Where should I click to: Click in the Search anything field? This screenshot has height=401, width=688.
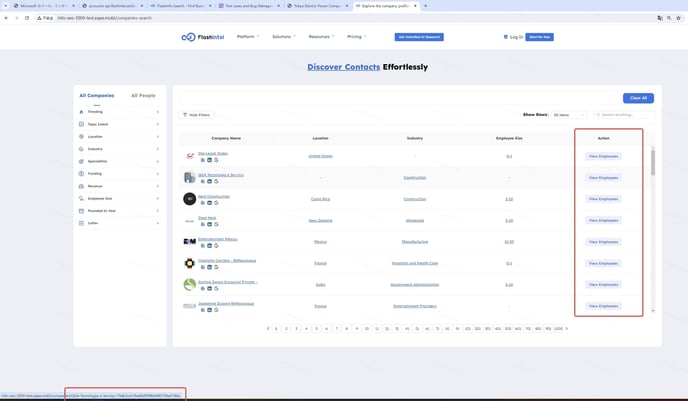coord(625,115)
